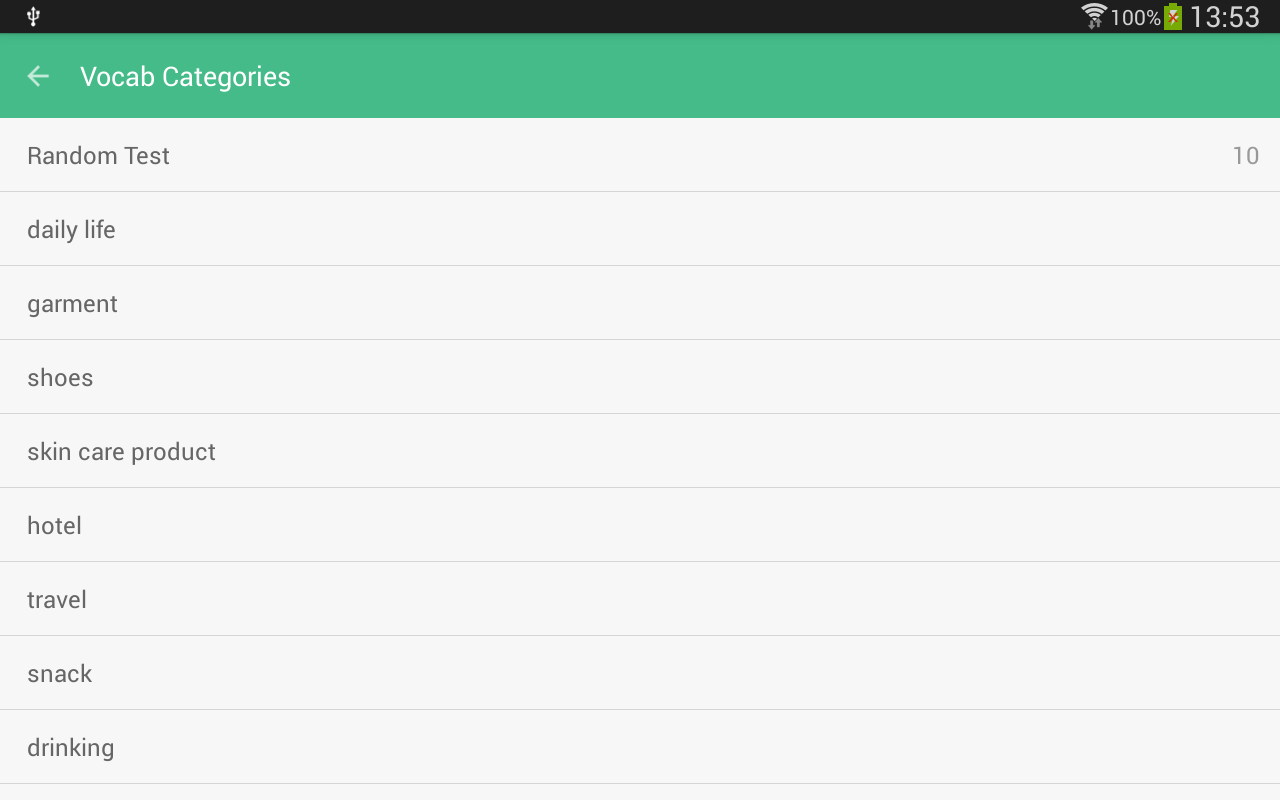1280x800 pixels.
Task: Open the Vocab Categories title
Action: [x=185, y=77]
